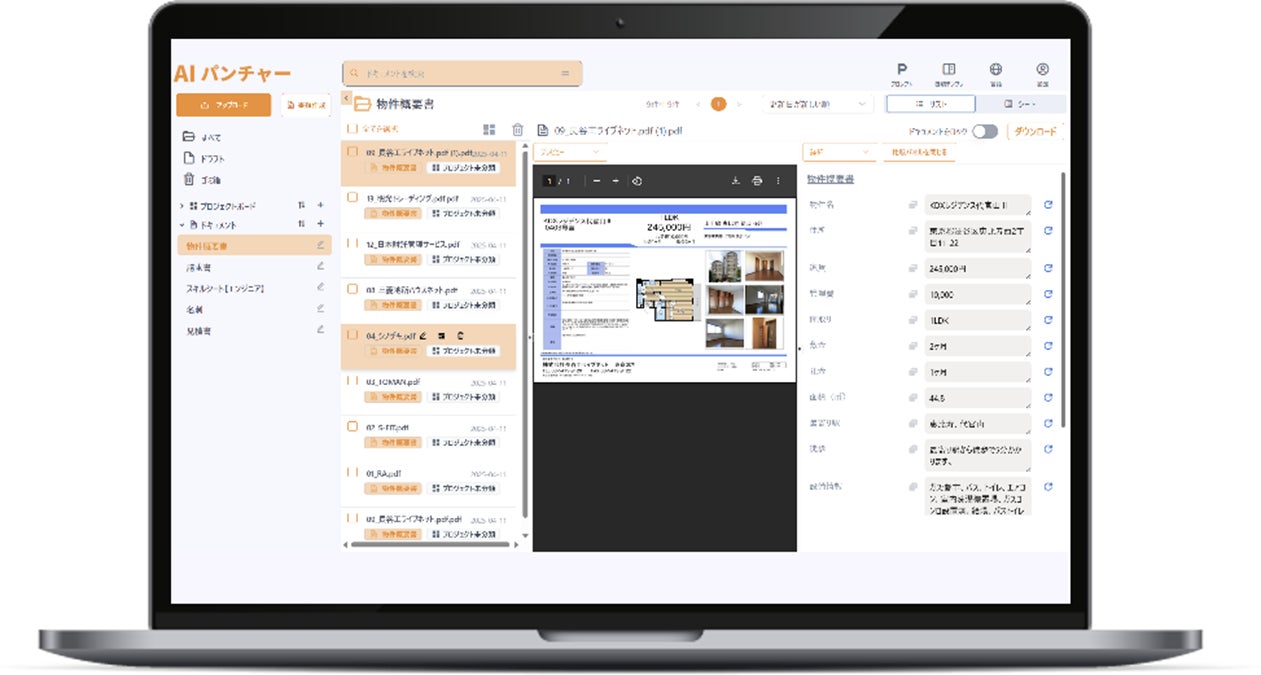This screenshot has height=675, width=1261.
Task: Open スキルシート【エンジニア】 category
Action: click(224, 288)
